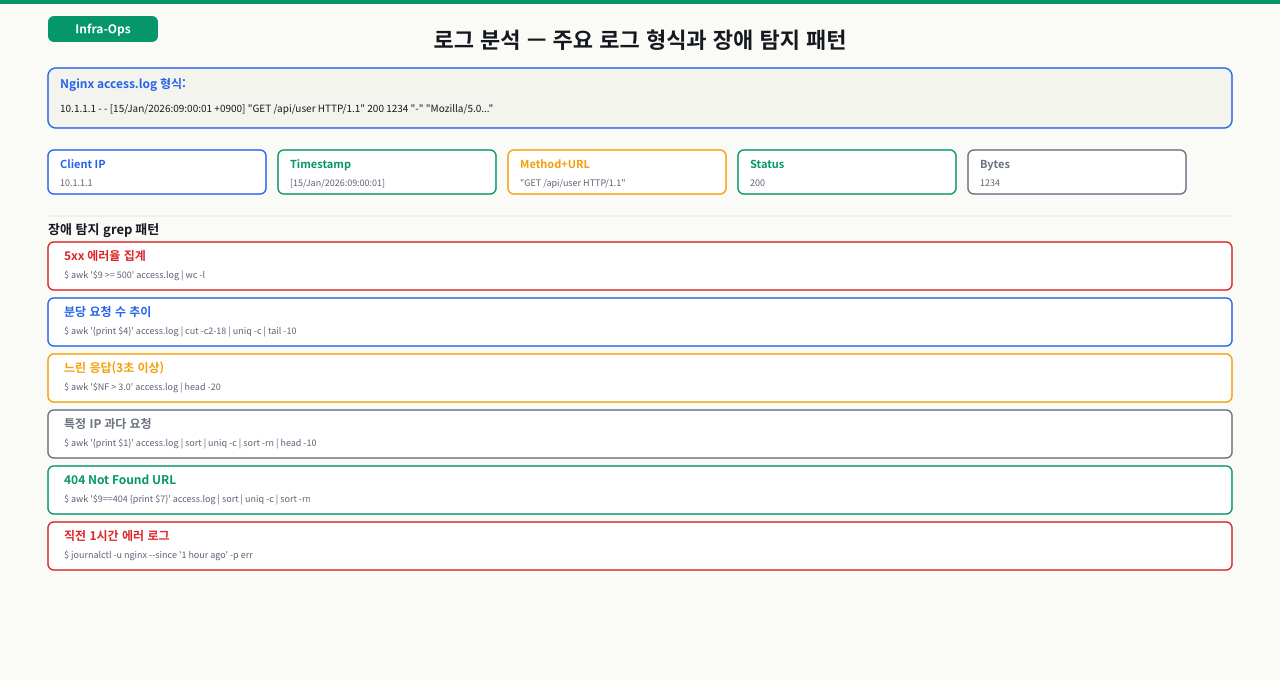Click the awk '$9==404 {print $7}' command
The height and width of the screenshot is (680, 1280).
click(187, 499)
